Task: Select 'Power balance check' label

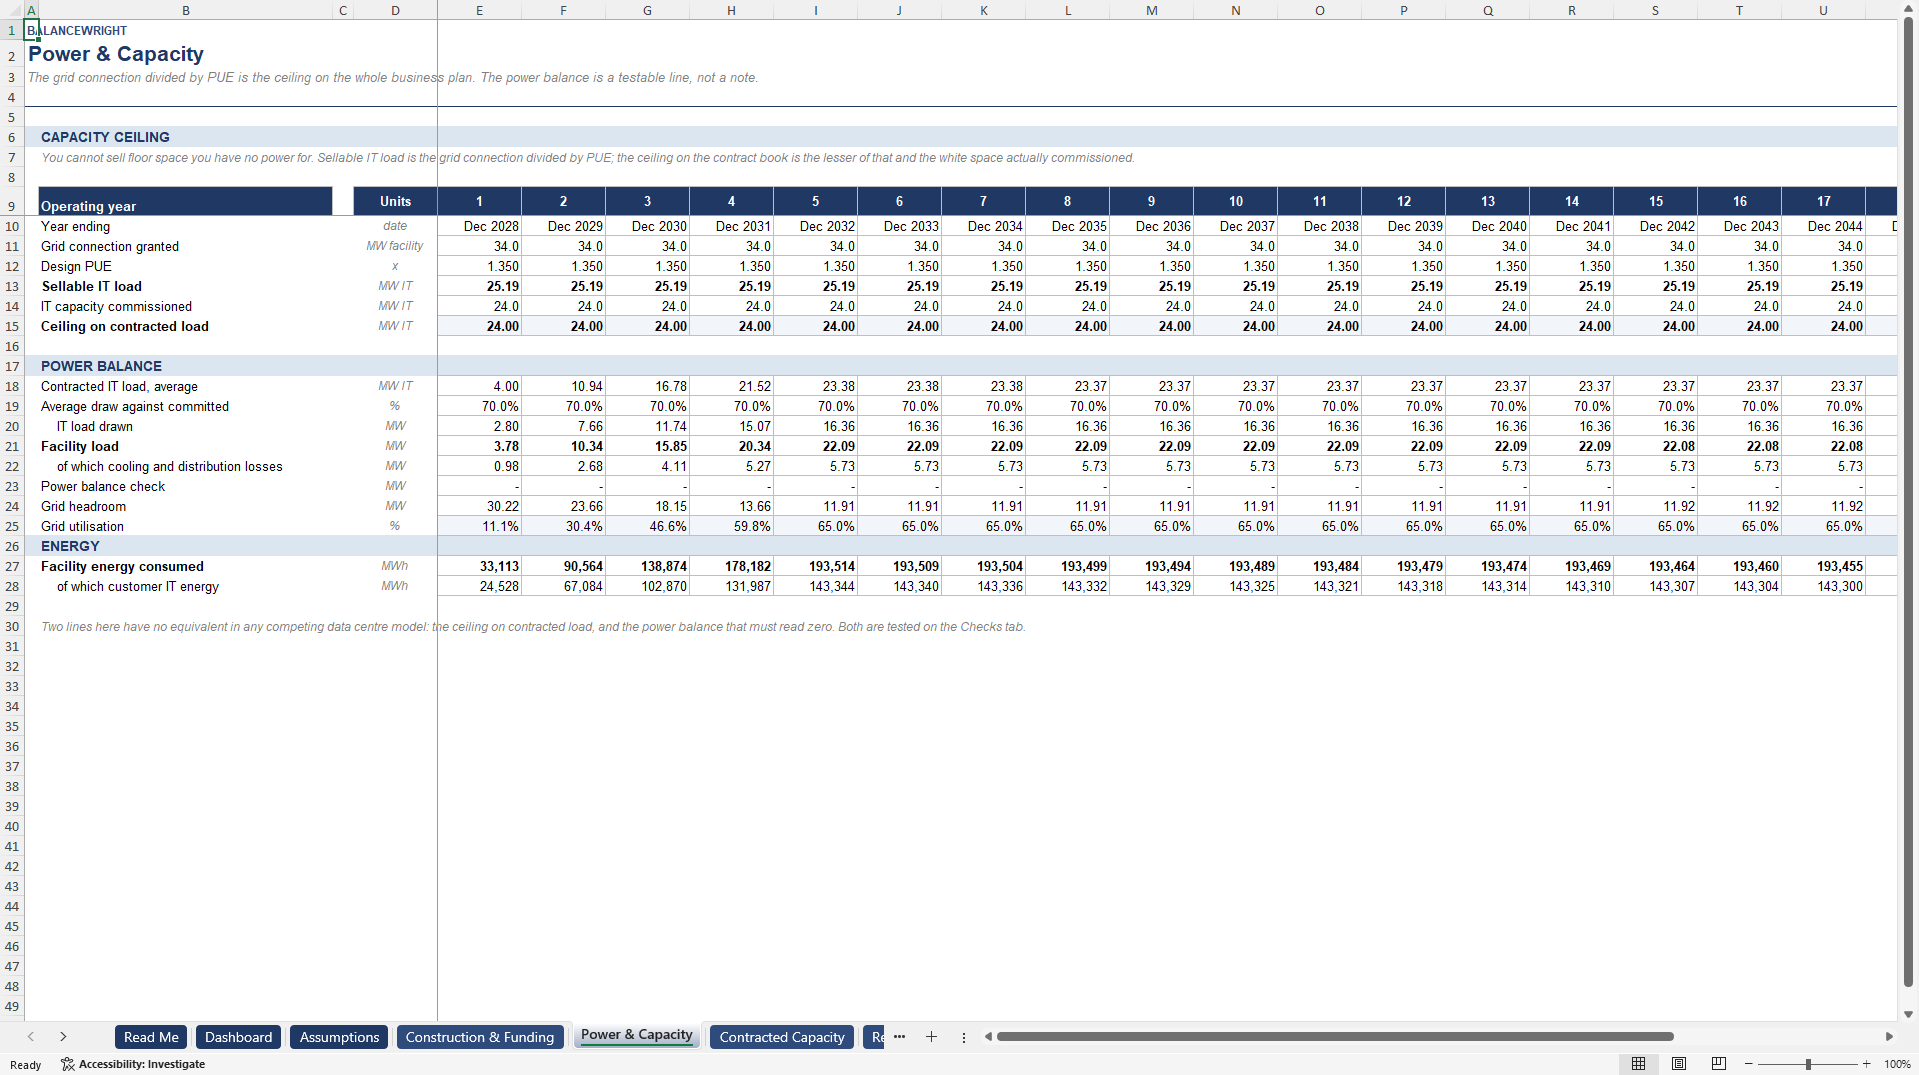Action: [x=103, y=486]
